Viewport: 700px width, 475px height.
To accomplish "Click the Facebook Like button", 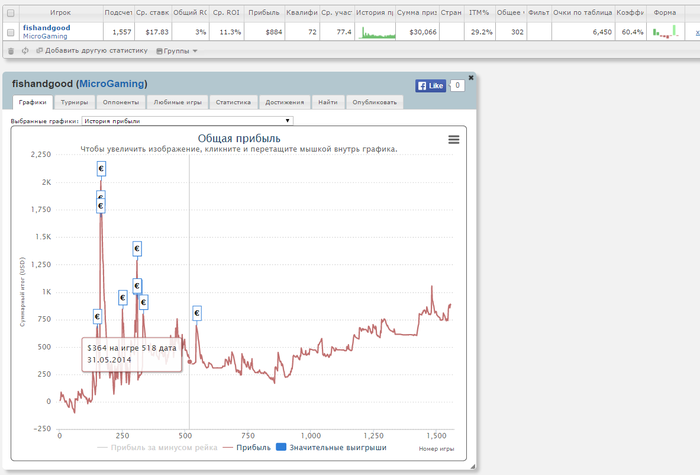I will tap(430, 86).
